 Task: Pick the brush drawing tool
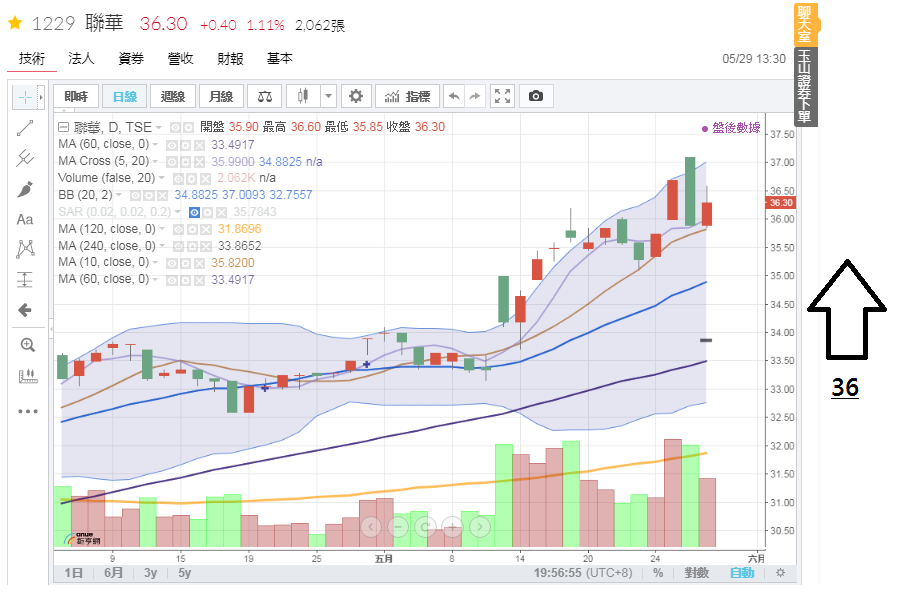[x=25, y=189]
